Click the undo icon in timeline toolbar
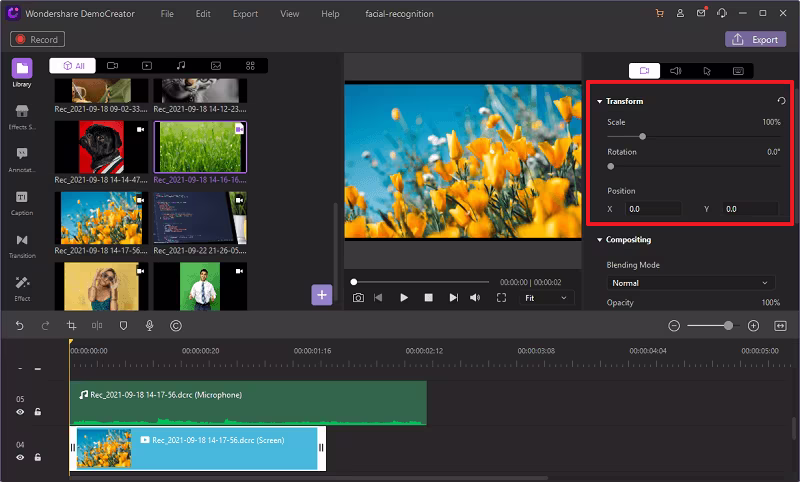 coord(19,325)
